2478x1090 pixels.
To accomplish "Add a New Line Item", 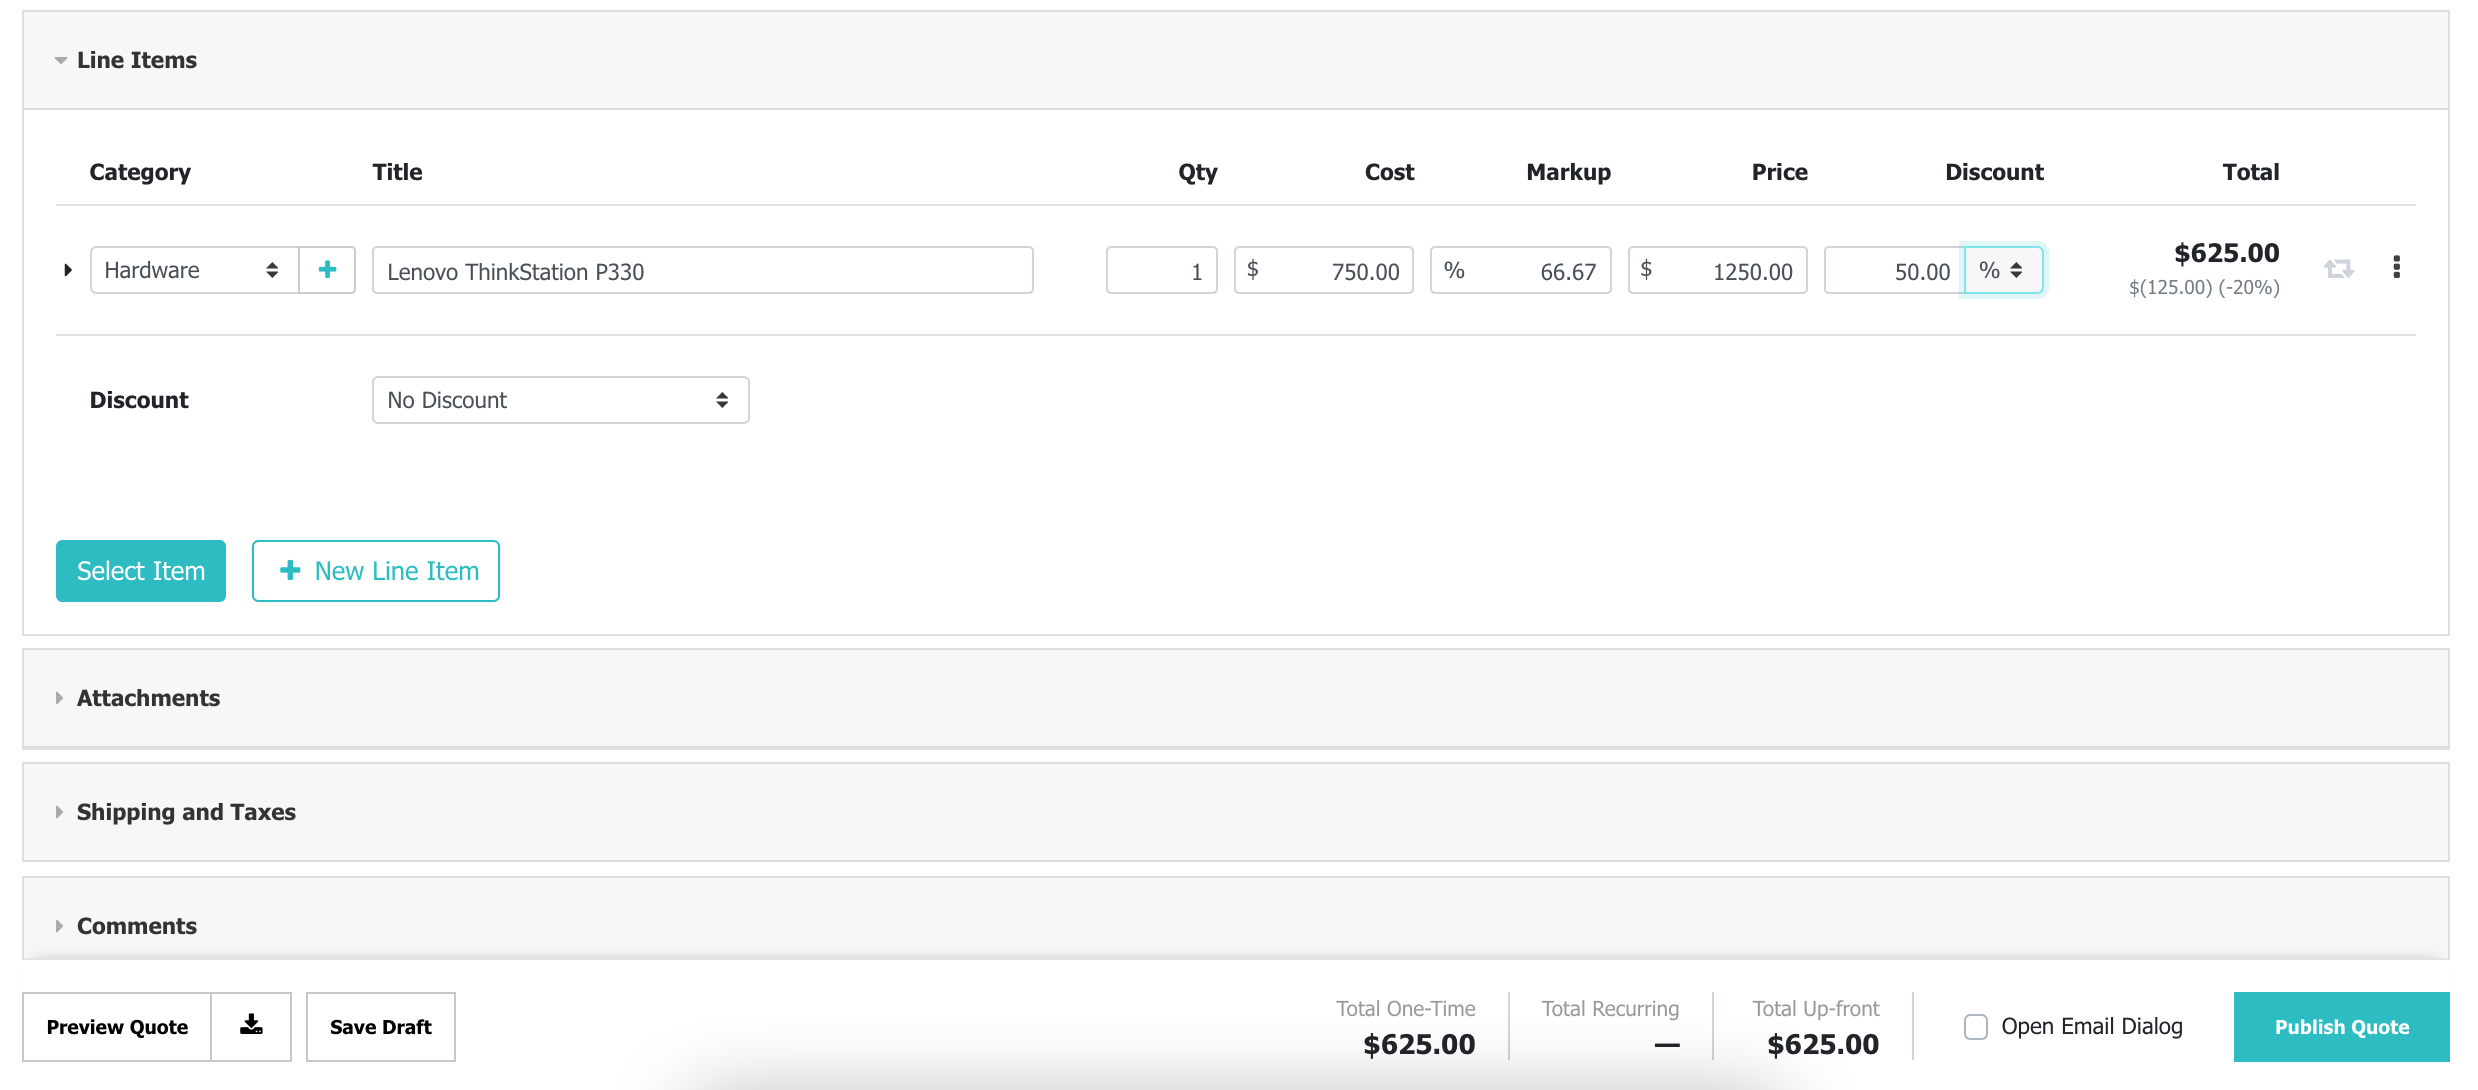I will click(x=376, y=571).
